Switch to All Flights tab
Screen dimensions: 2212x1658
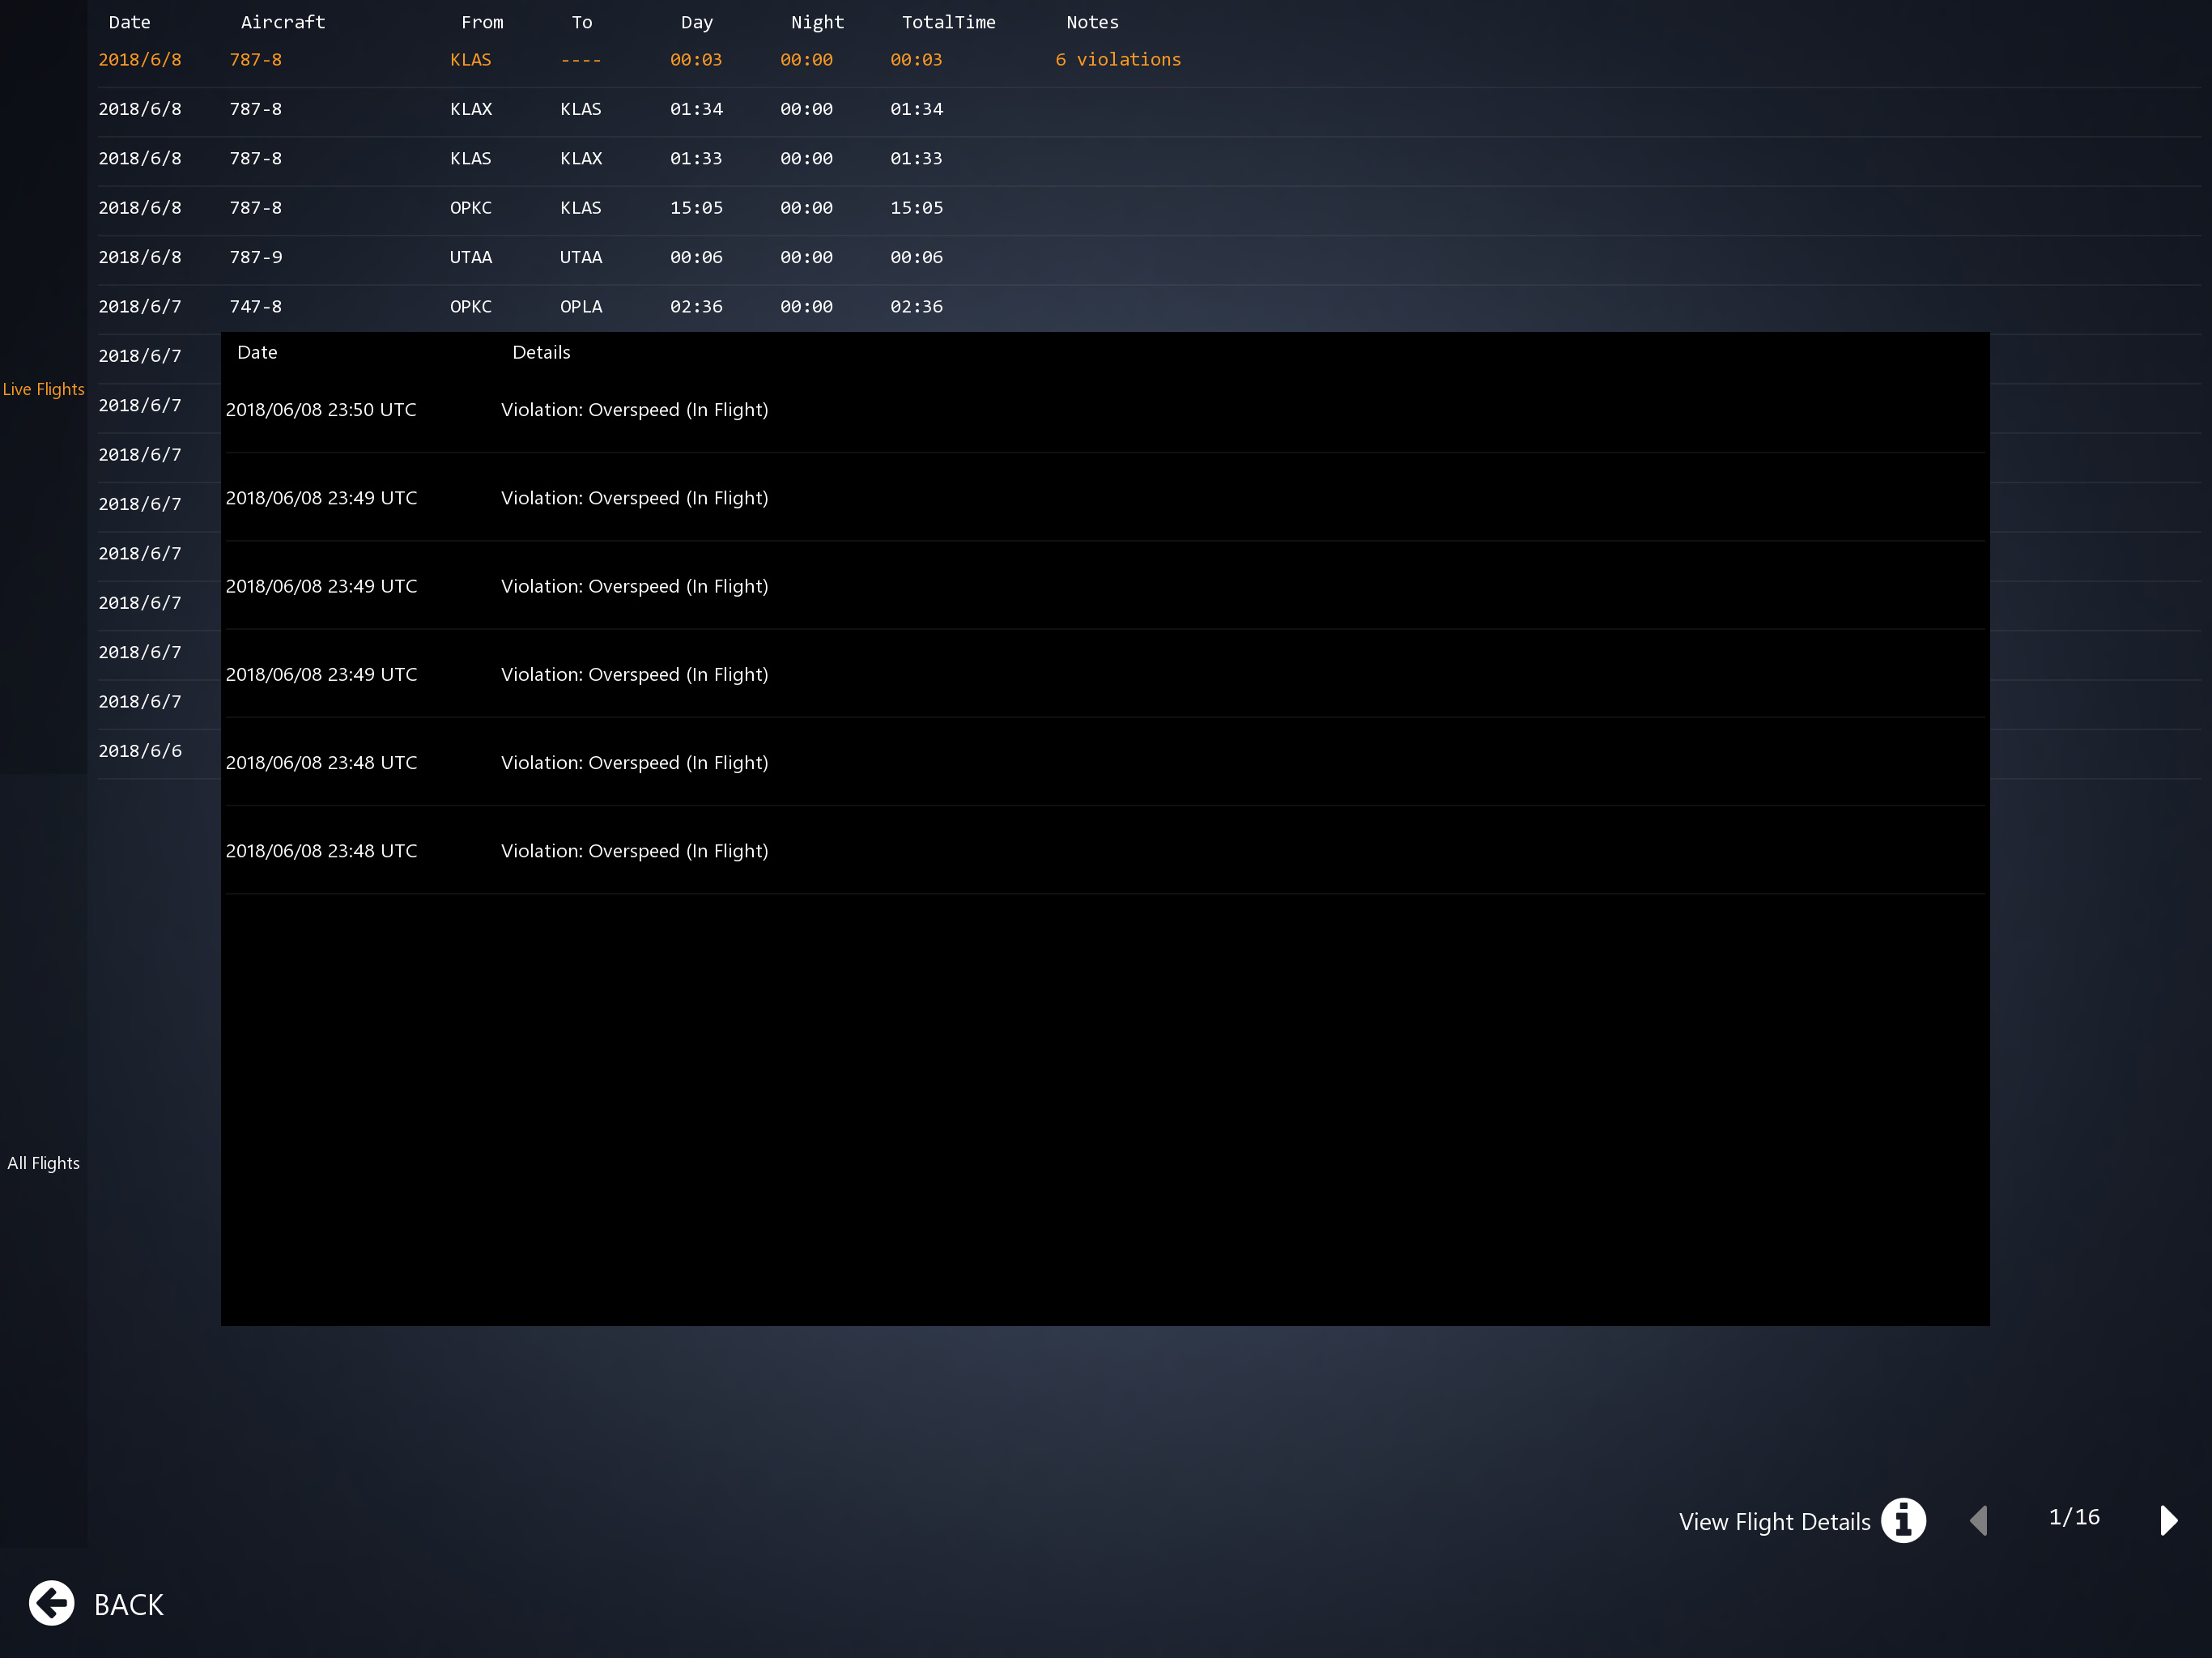pyautogui.click(x=43, y=1163)
